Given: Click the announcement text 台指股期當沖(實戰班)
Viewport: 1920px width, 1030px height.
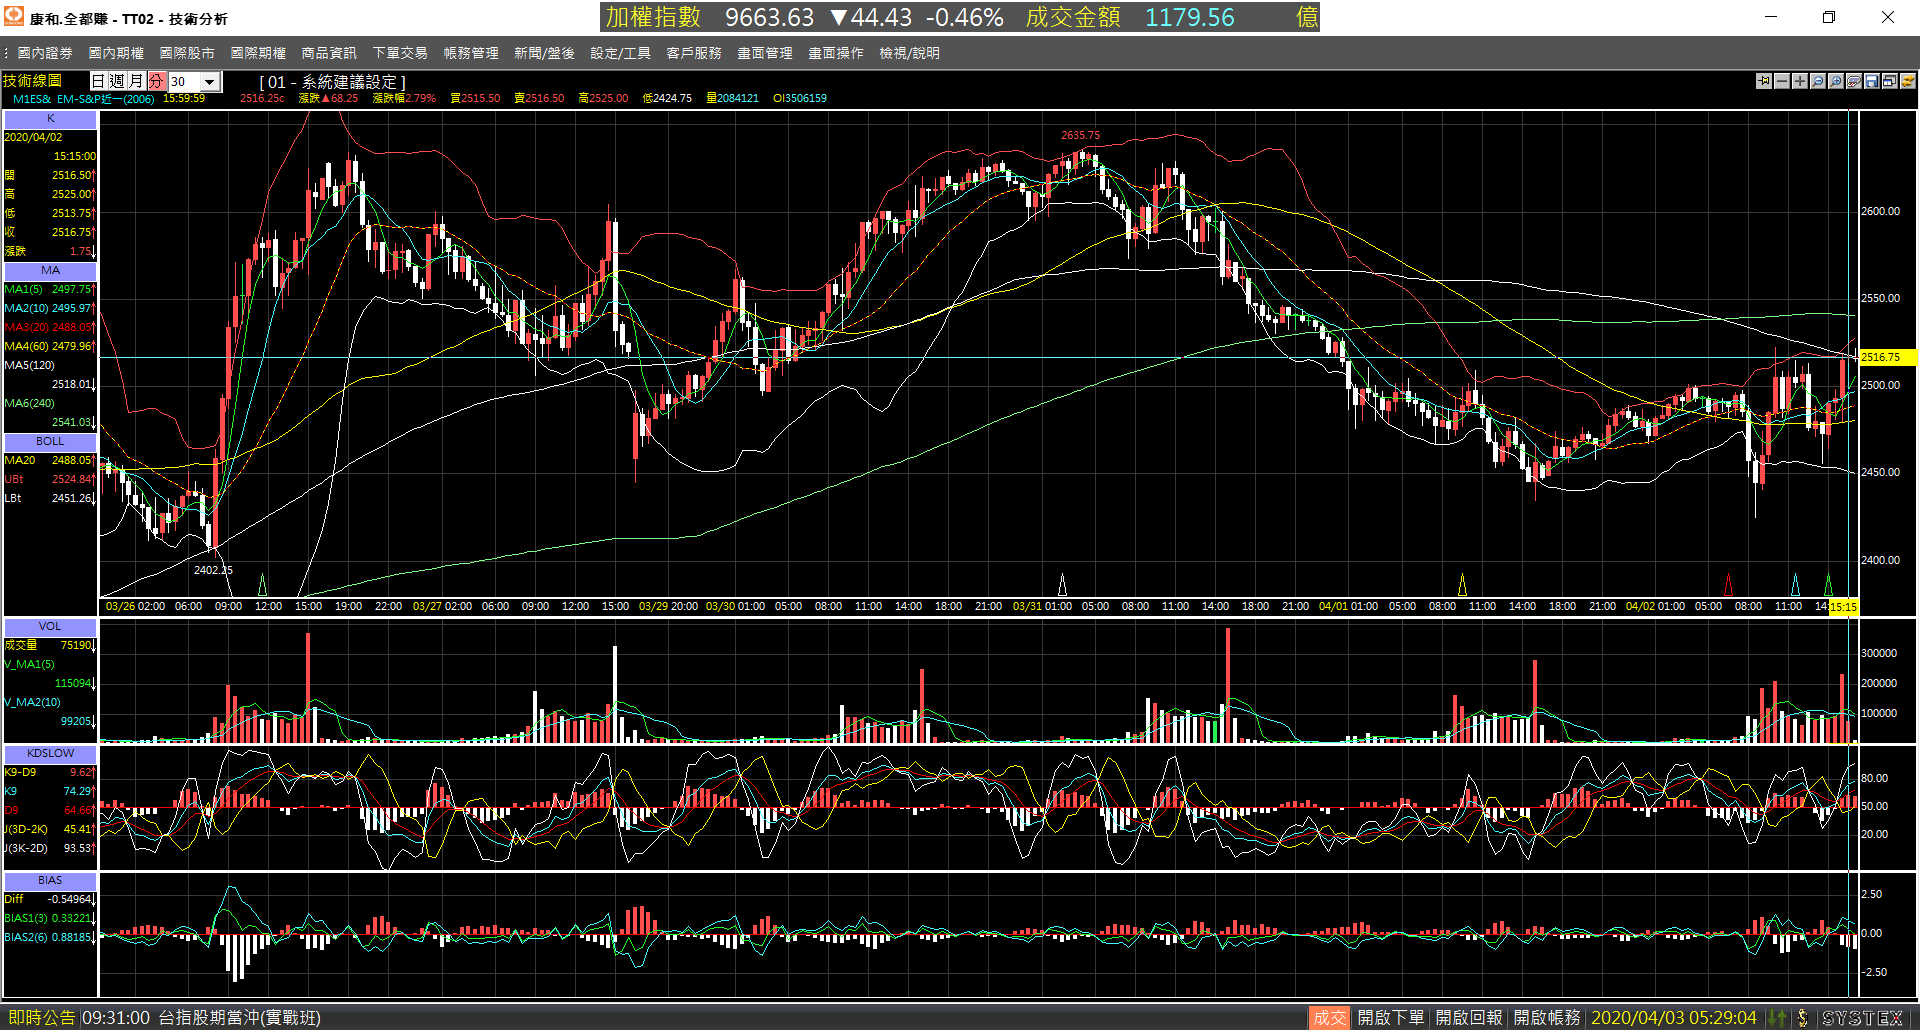Looking at the screenshot, I should tap(239, 1018).
